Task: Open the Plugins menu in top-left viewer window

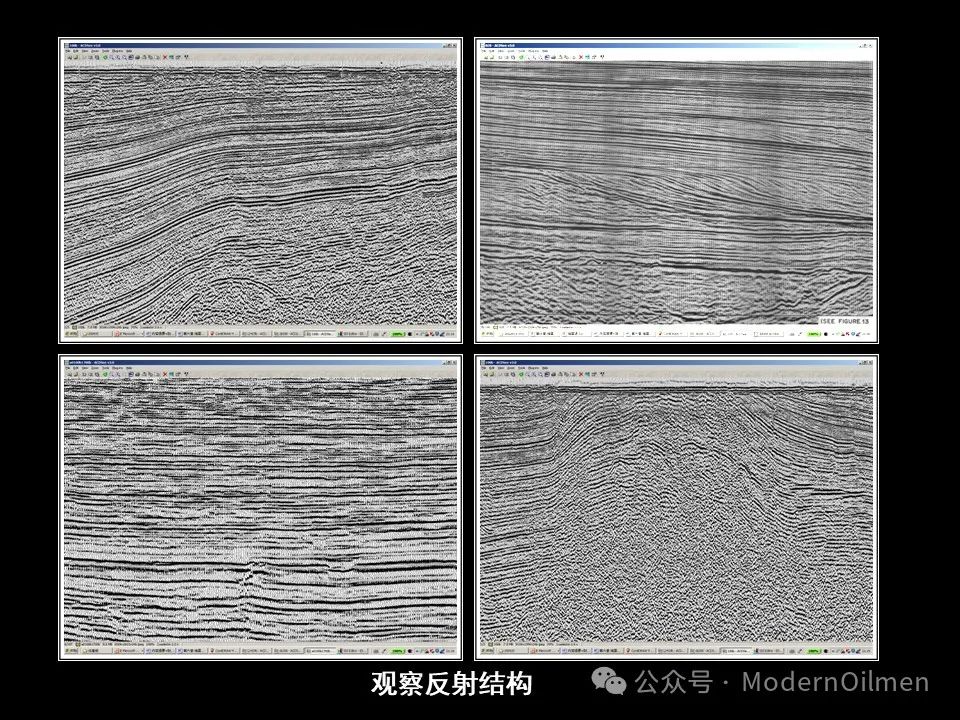Action: pos(118,51)
